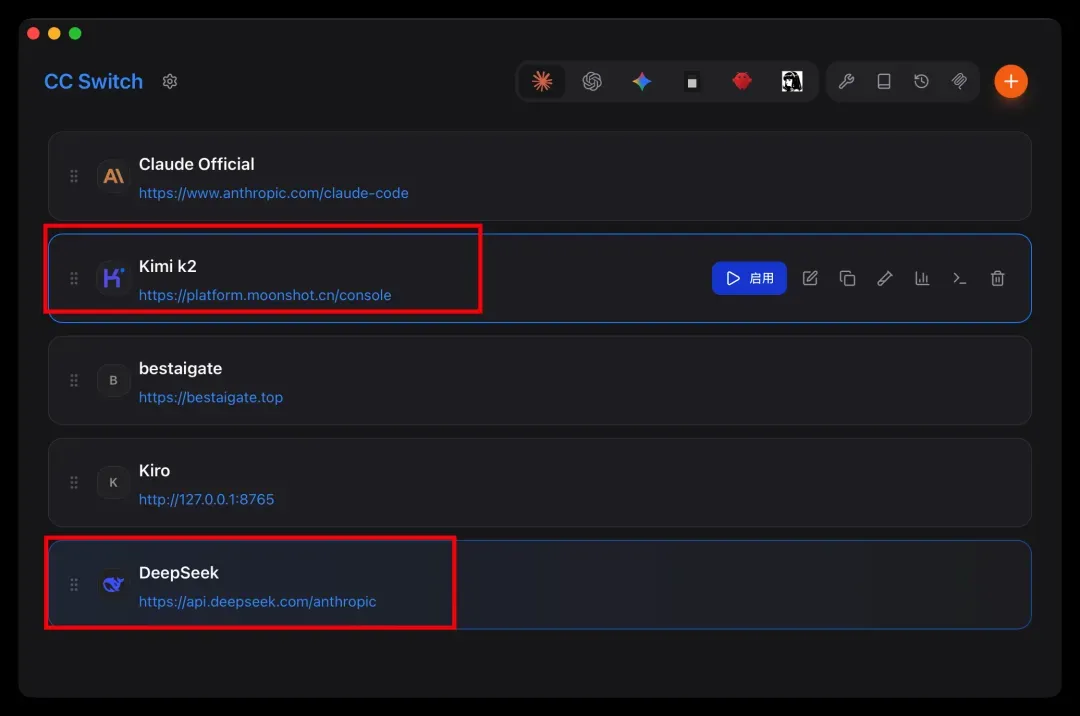Open the paperclip icon in toolbar
This screenshot has width=1080, height=716.
(x=959, y=81)
